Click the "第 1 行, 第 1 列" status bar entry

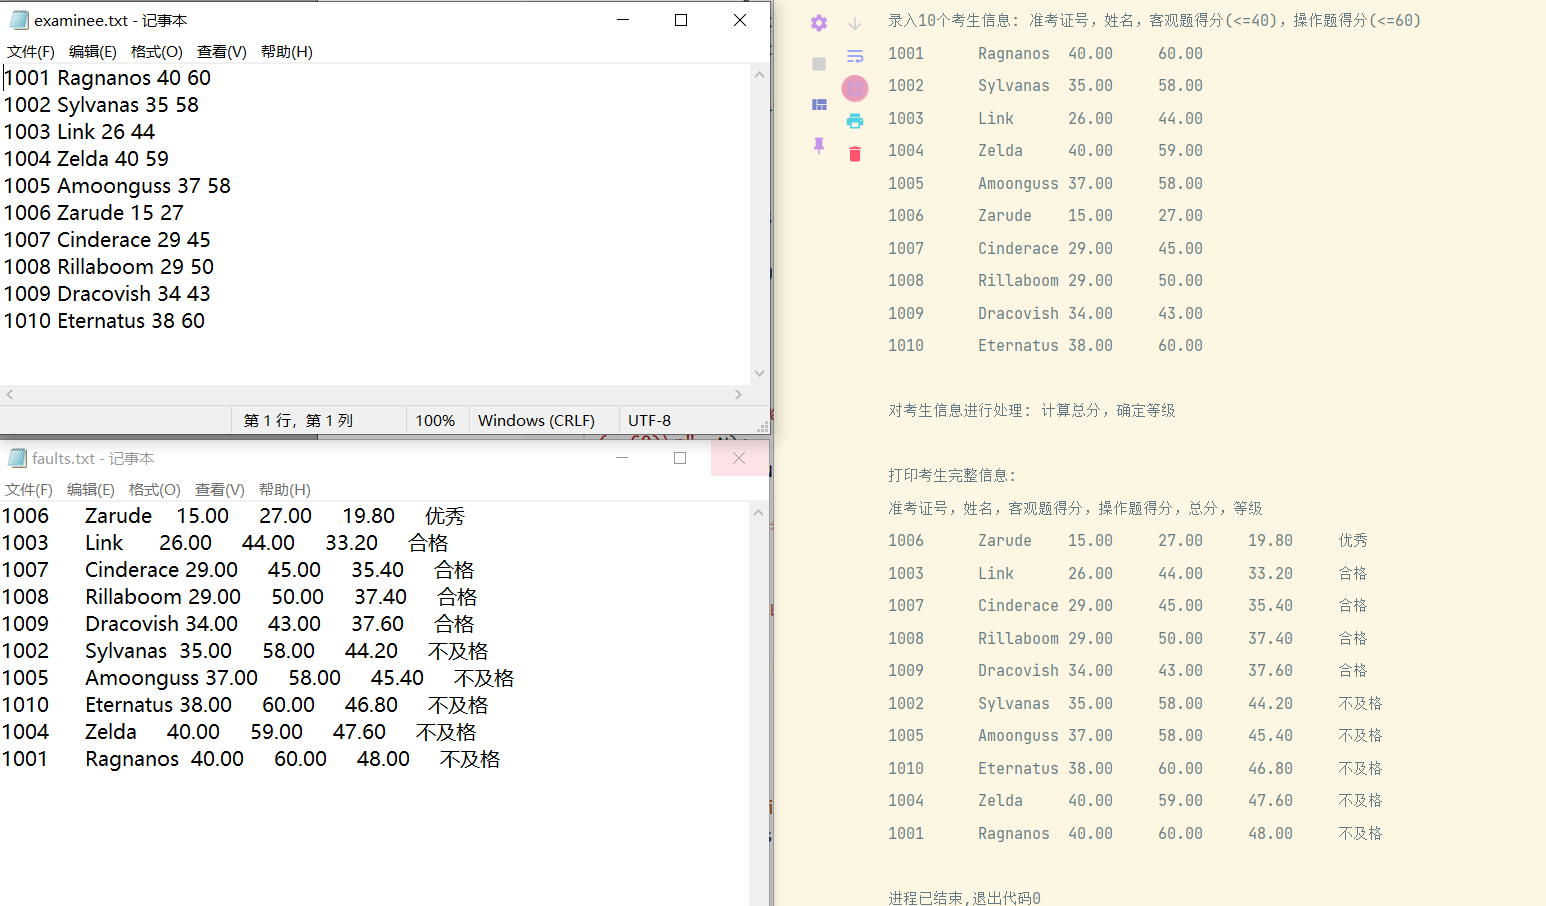tap(298, 421)
